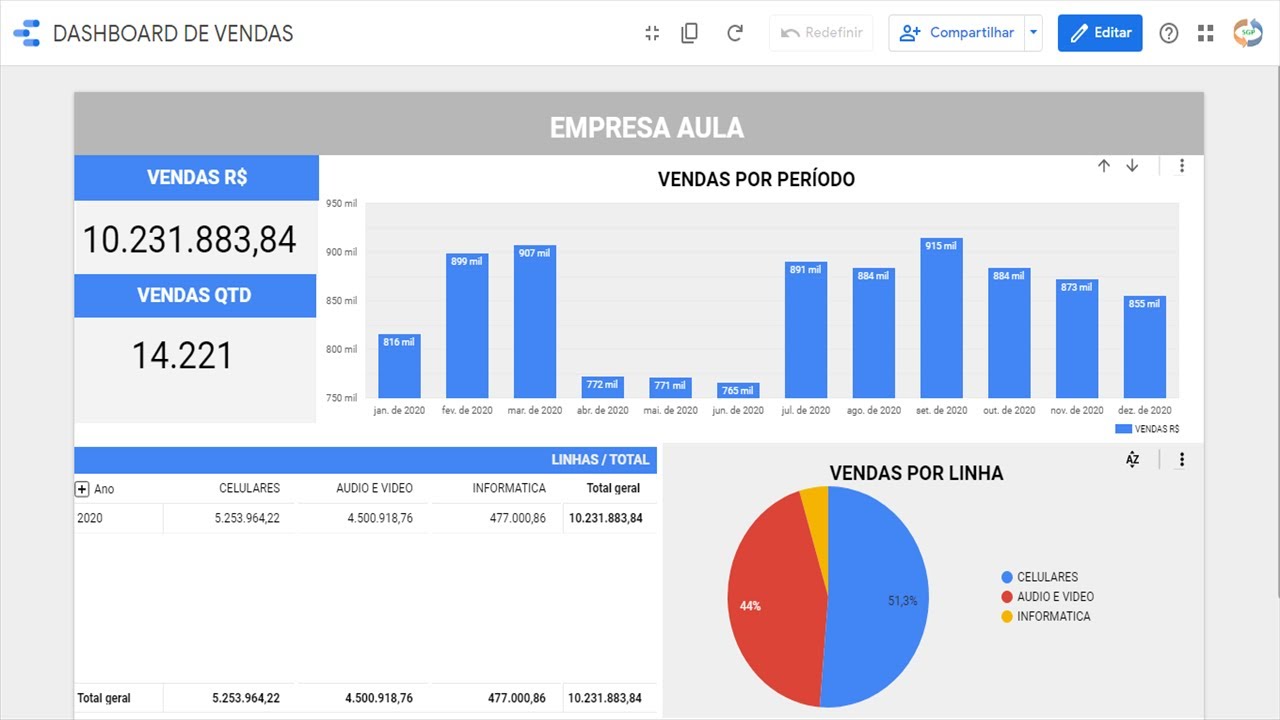This screenshot has width=1280, height=720.
Task: Expand the Ano row with plus icon
Action: (82, 489)
